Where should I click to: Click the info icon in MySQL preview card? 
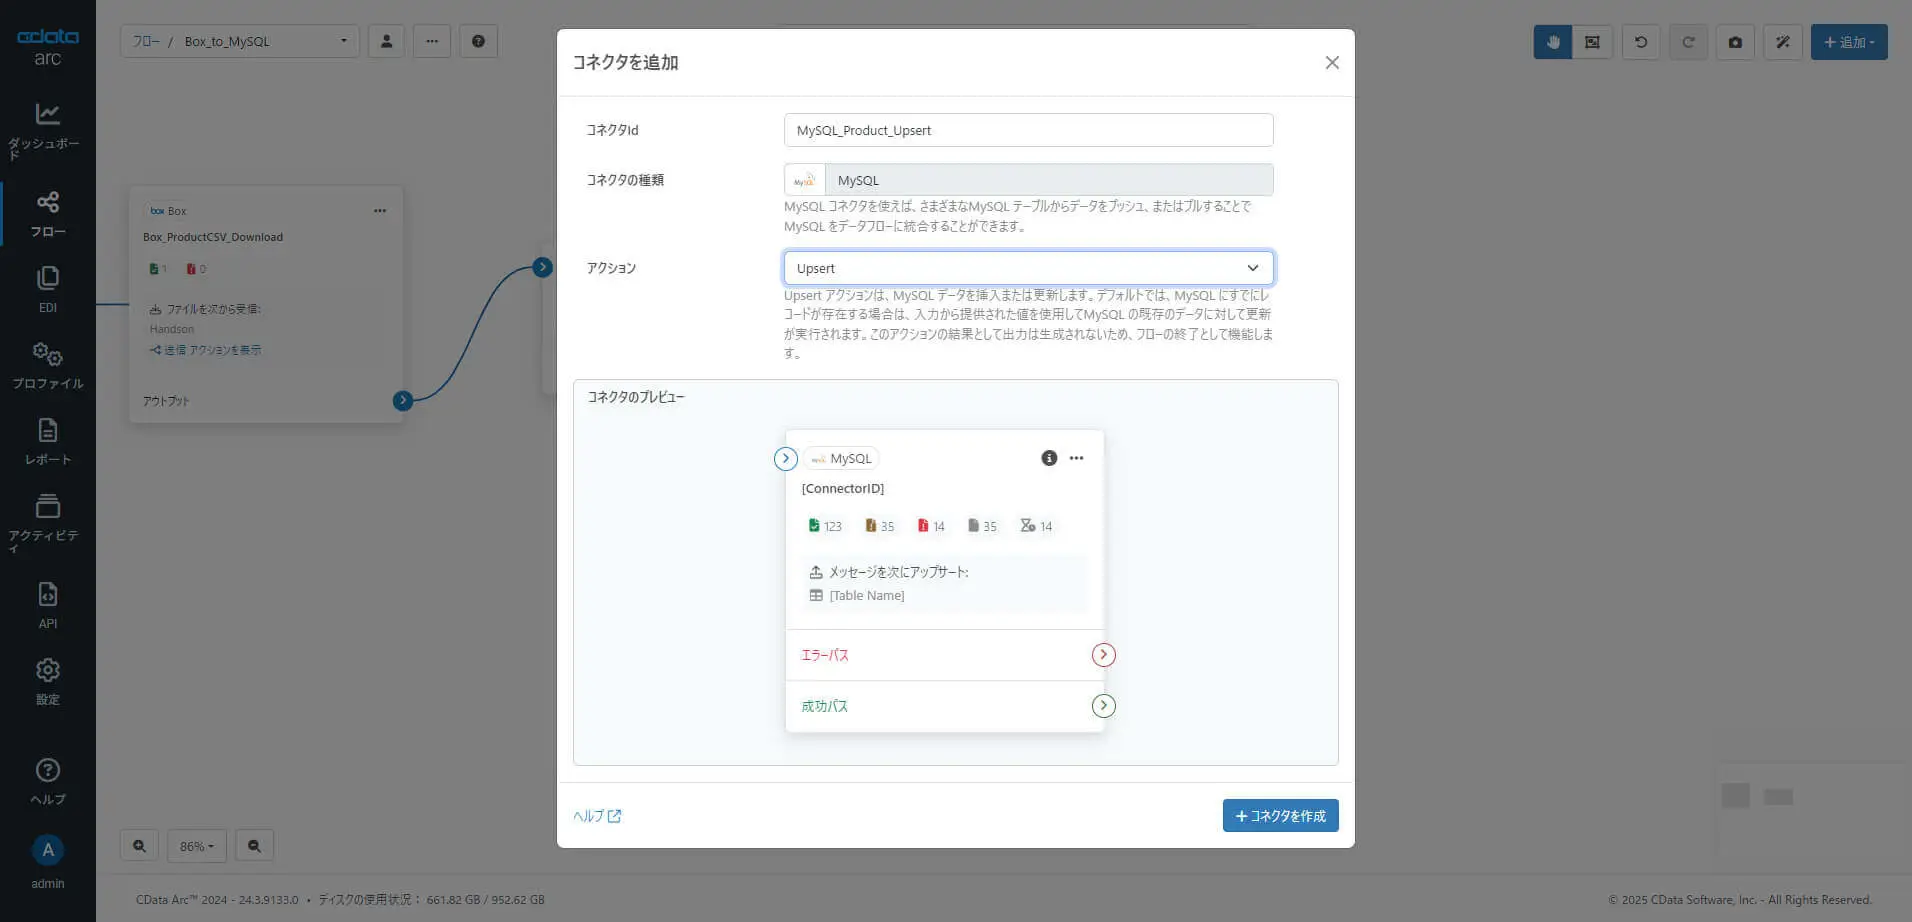point(1049,458)
